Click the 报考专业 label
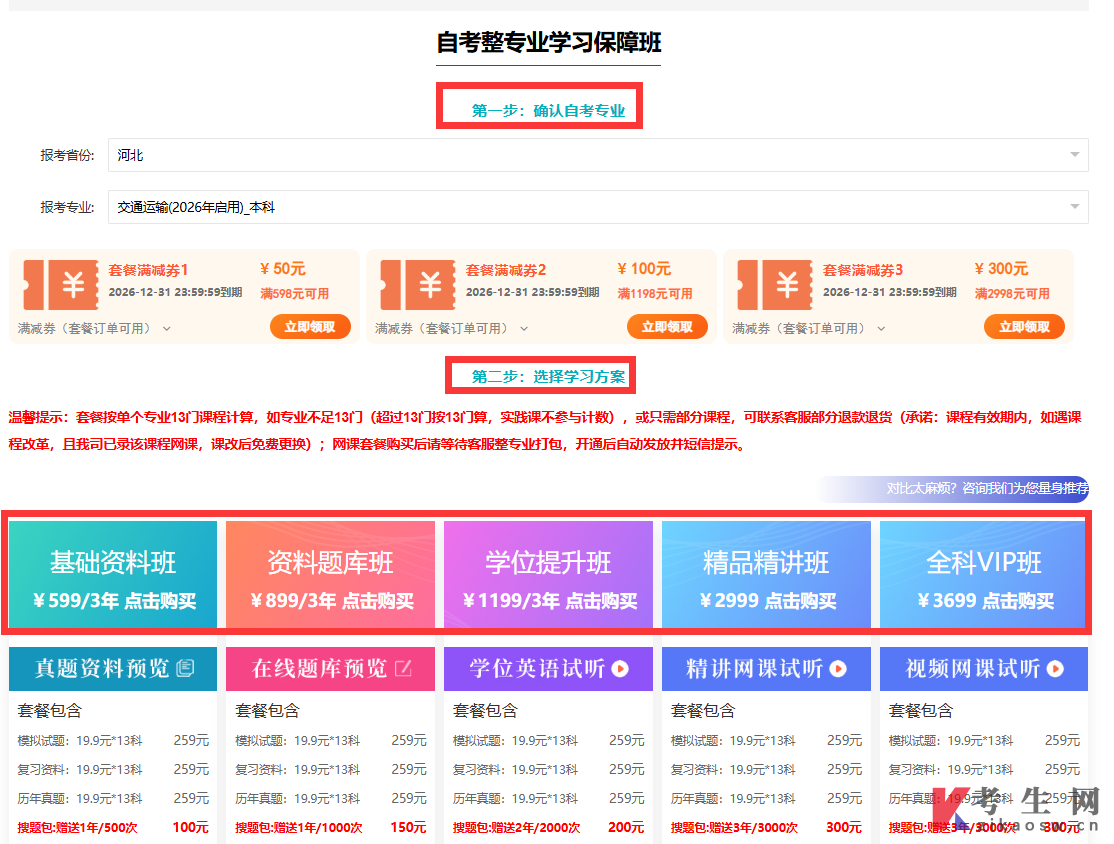This screenshot has height=844, width=1114. pos(67,207)
